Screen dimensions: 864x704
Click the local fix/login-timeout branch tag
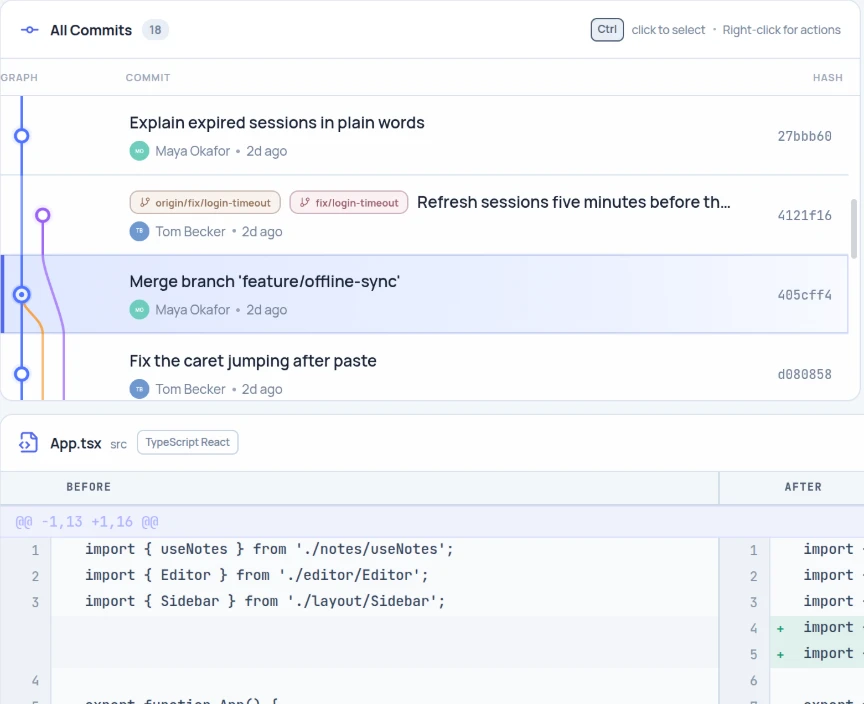click(x=349, y=203)
